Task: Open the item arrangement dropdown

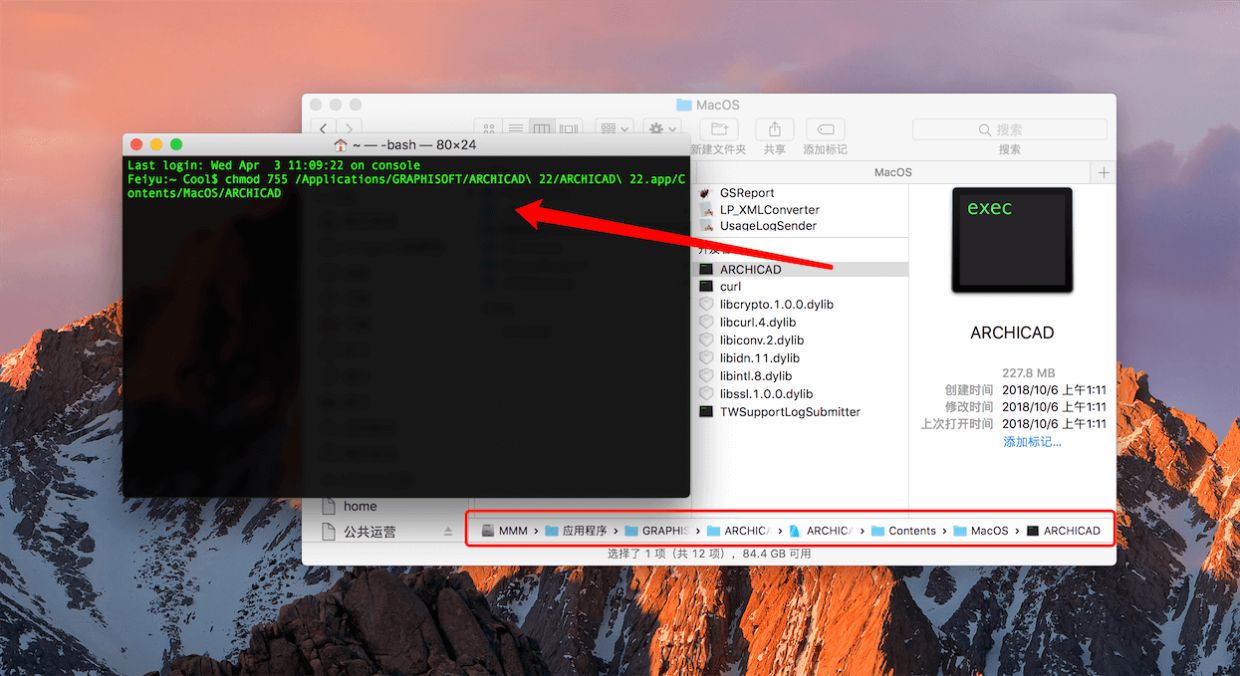Action: (x=613, y=129)
